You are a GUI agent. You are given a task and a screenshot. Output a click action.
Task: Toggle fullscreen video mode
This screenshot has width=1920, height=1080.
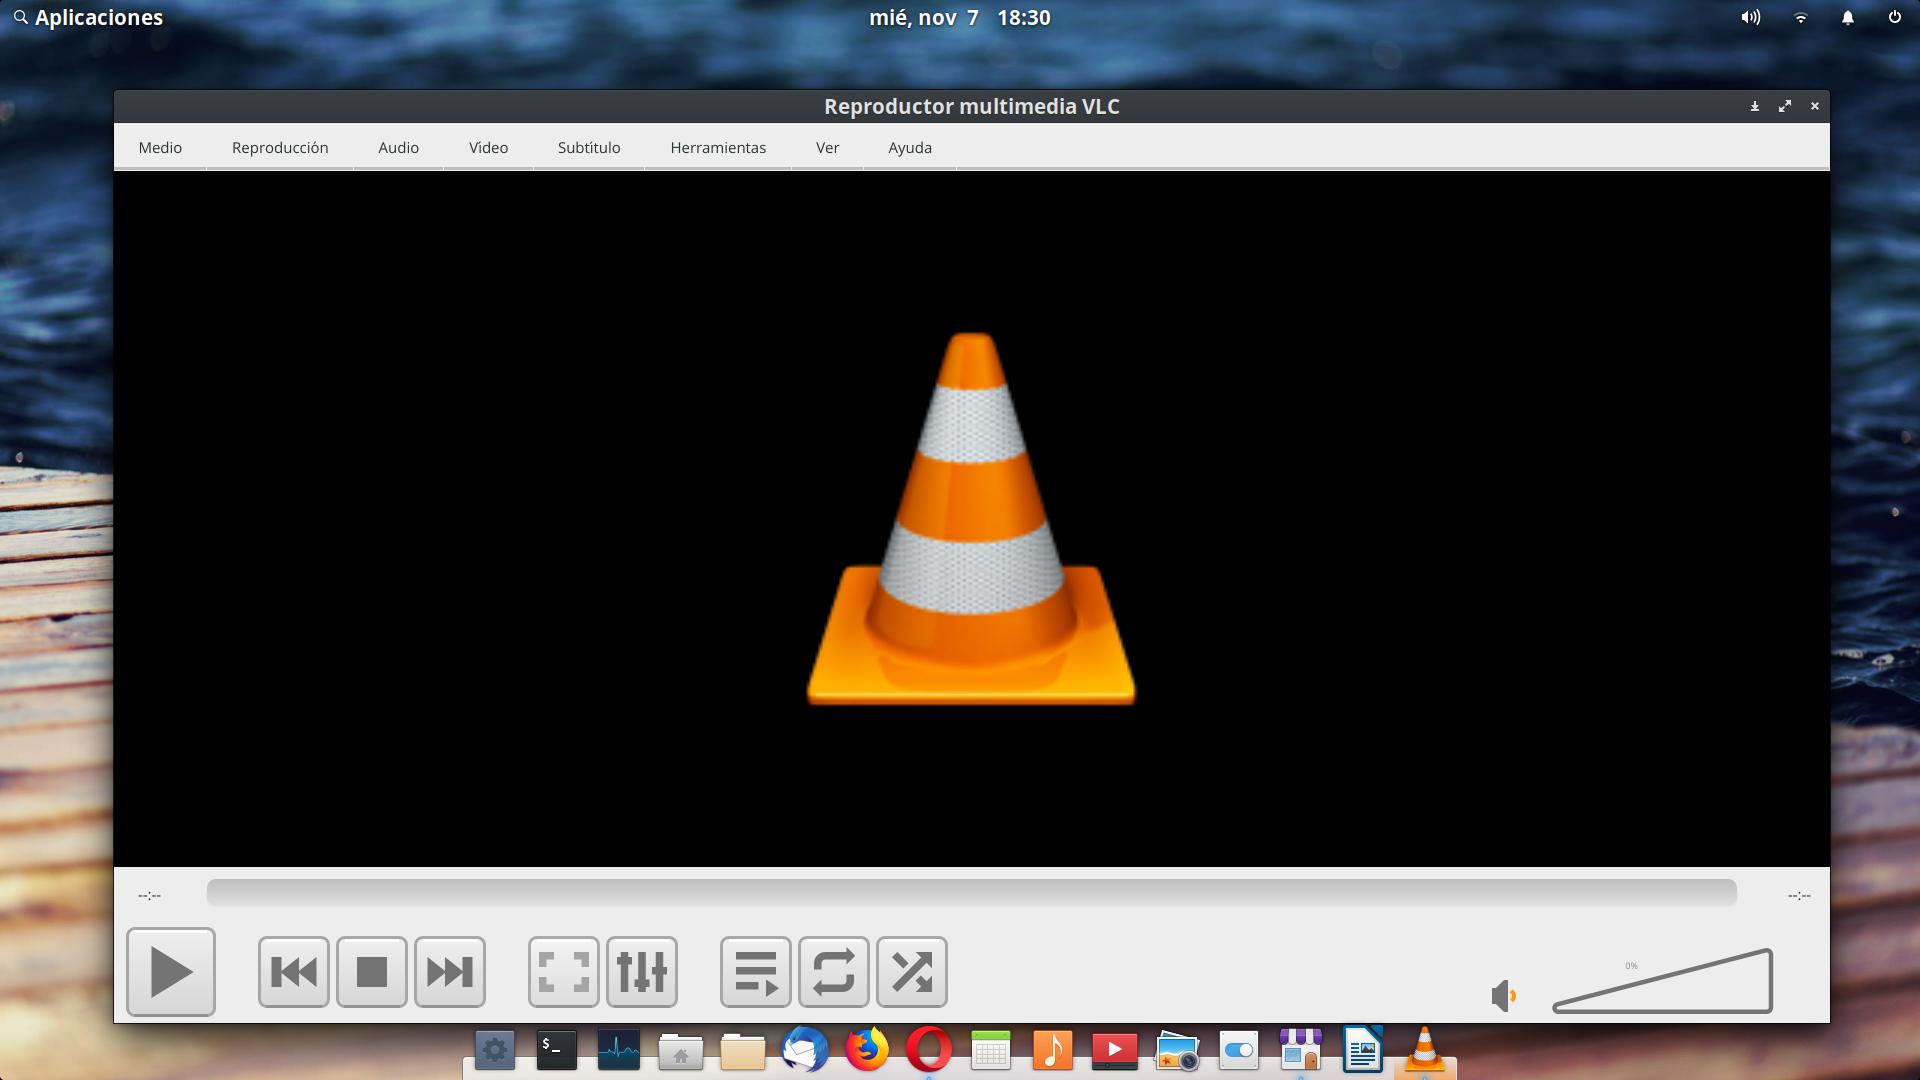[564, 972]
